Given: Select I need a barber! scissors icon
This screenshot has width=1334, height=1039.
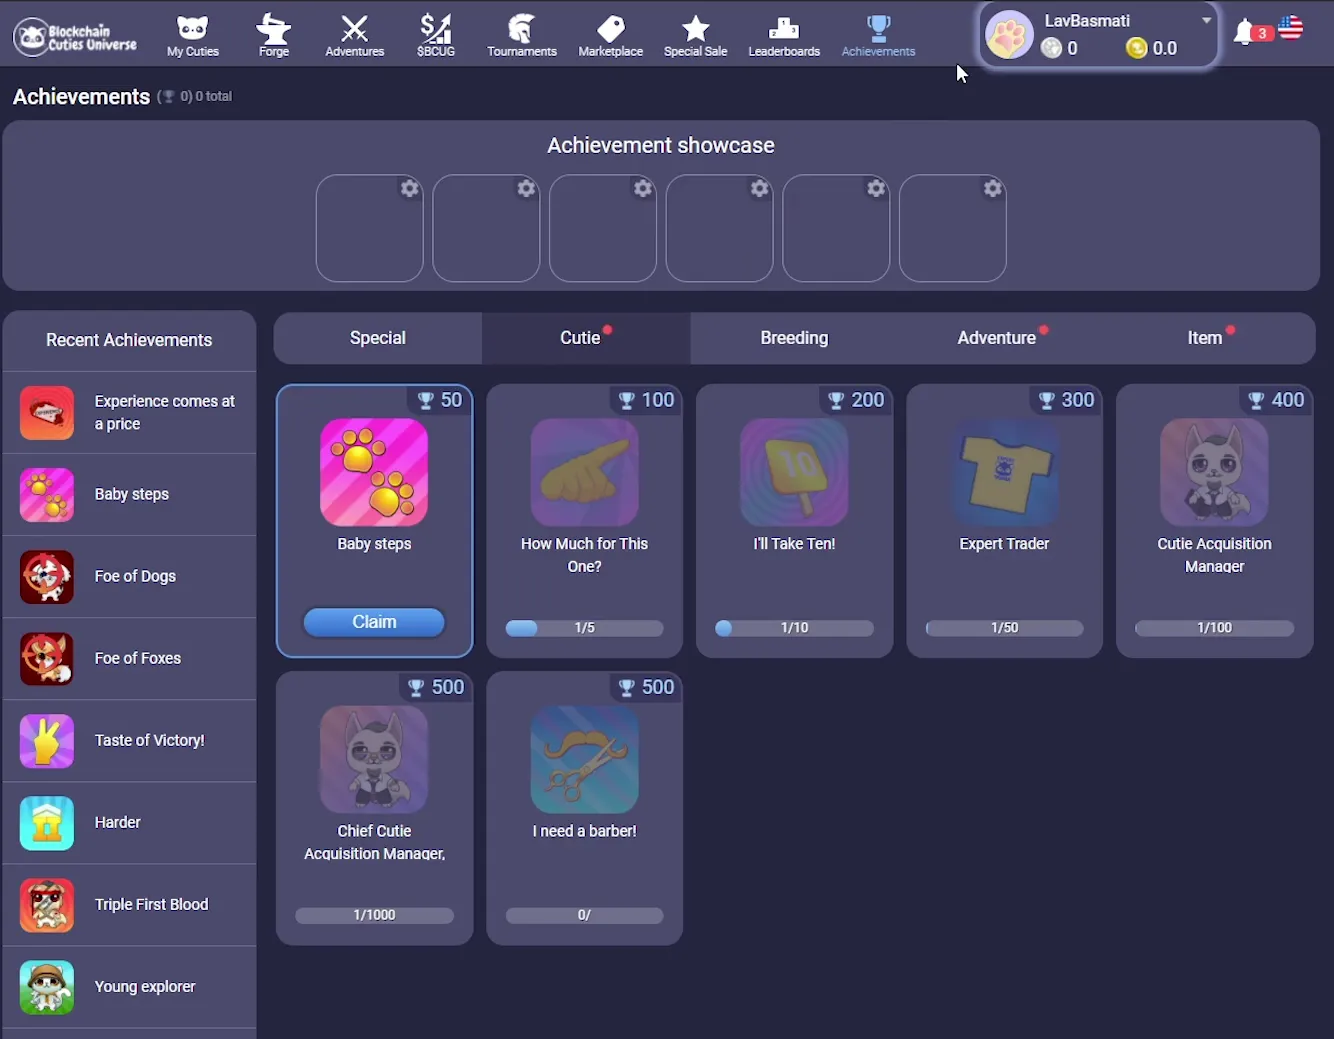Looking at the screenshot, I should tap(584, 759).
